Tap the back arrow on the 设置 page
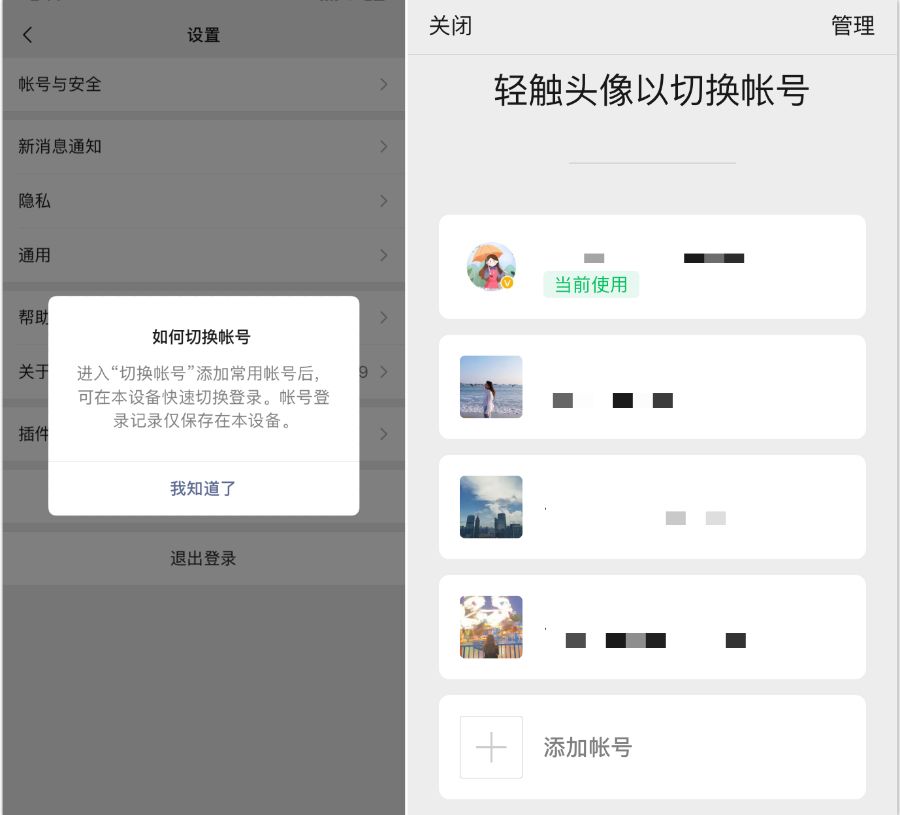Viewport: 900px width, 815px height. click(x=27, y=35)
